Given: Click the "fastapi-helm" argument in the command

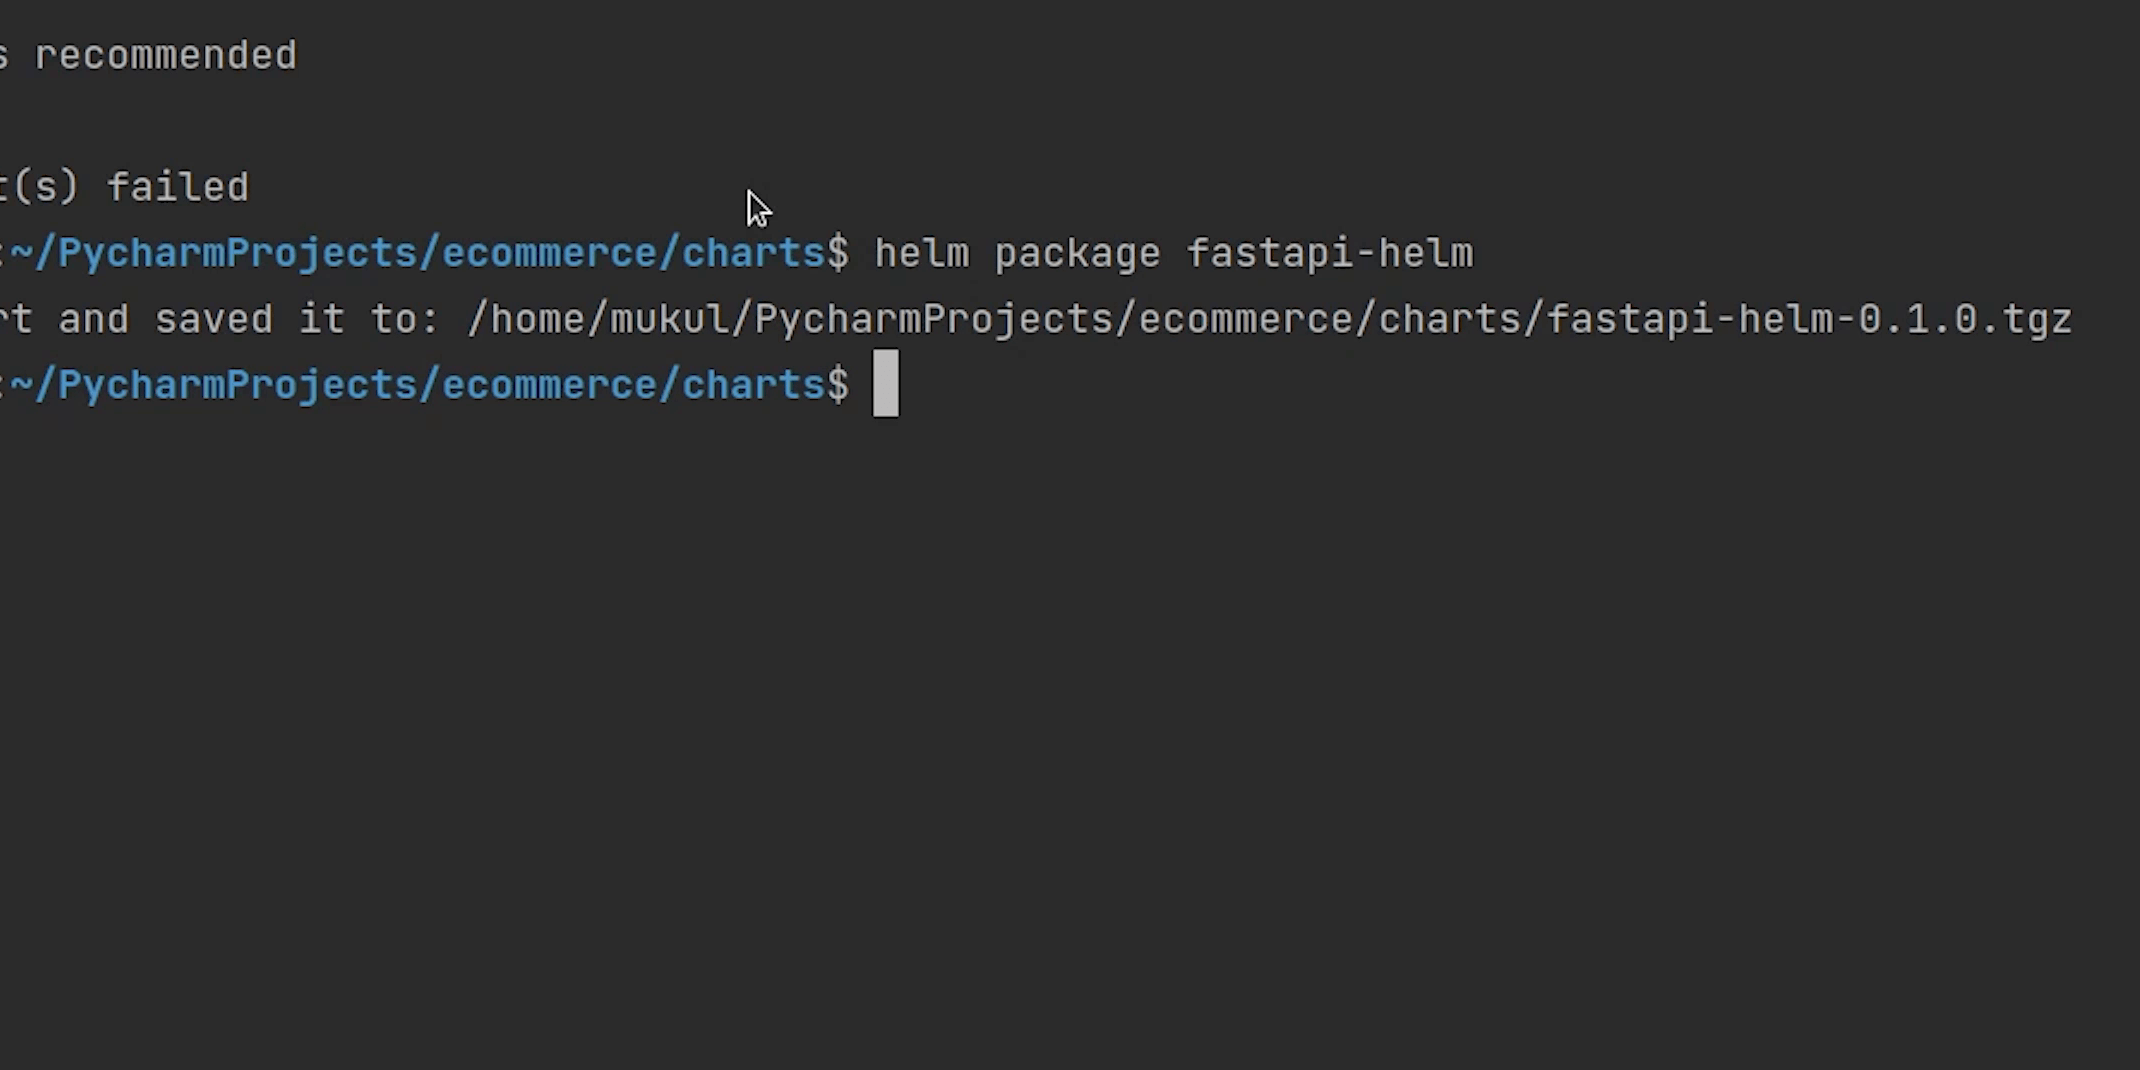Looking at the screenshot, I should coord(1329,254).
